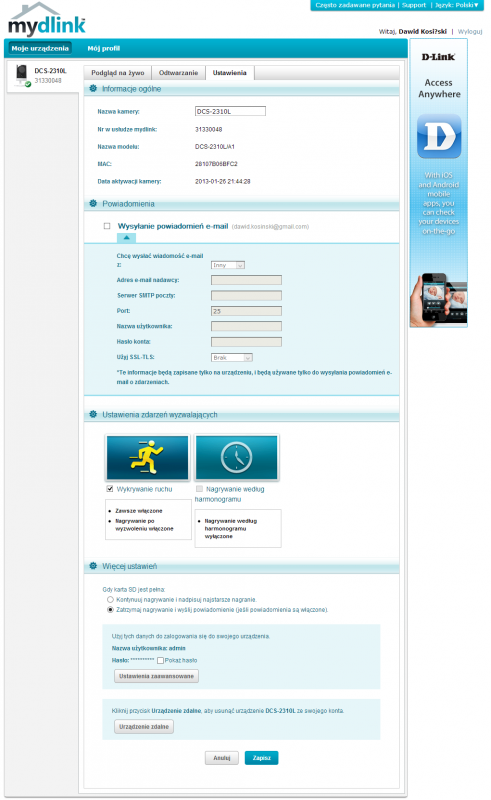Open the SSL-TLS dropdown showing Brak
This screenshot has height=800, width=491.
coord(232,358)
